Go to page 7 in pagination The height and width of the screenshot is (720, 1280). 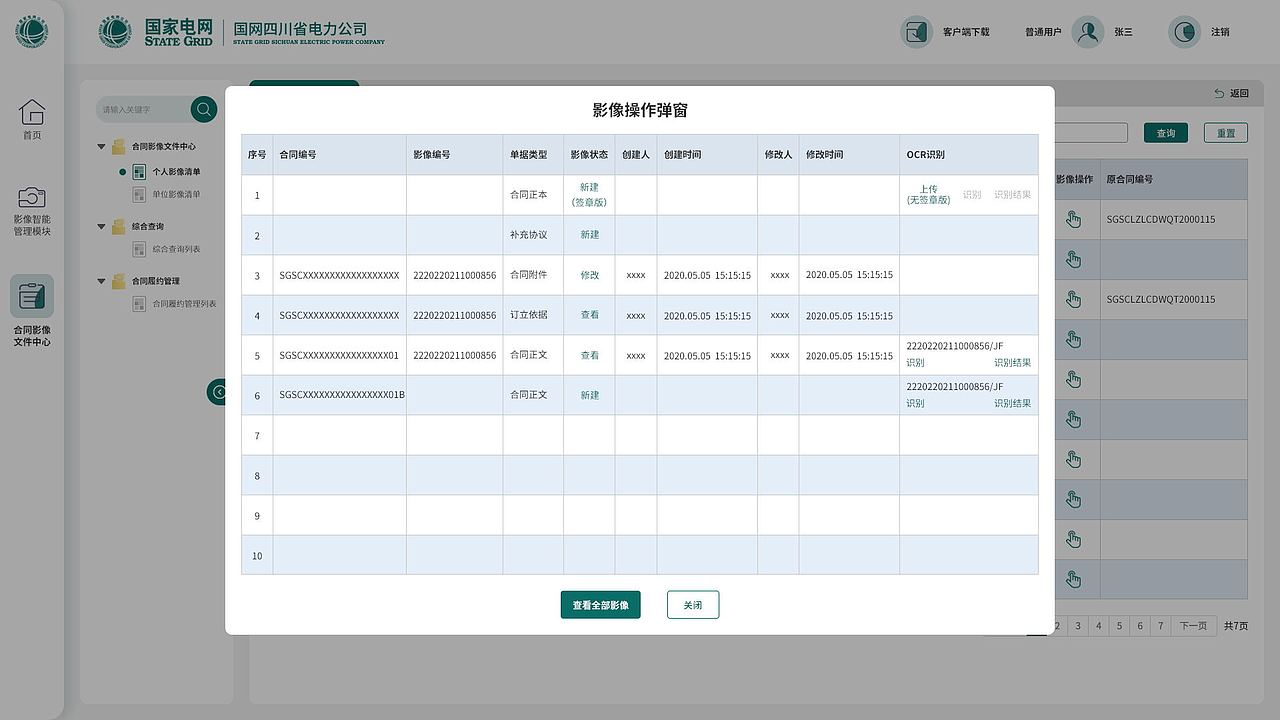(x=1160, y=626)
